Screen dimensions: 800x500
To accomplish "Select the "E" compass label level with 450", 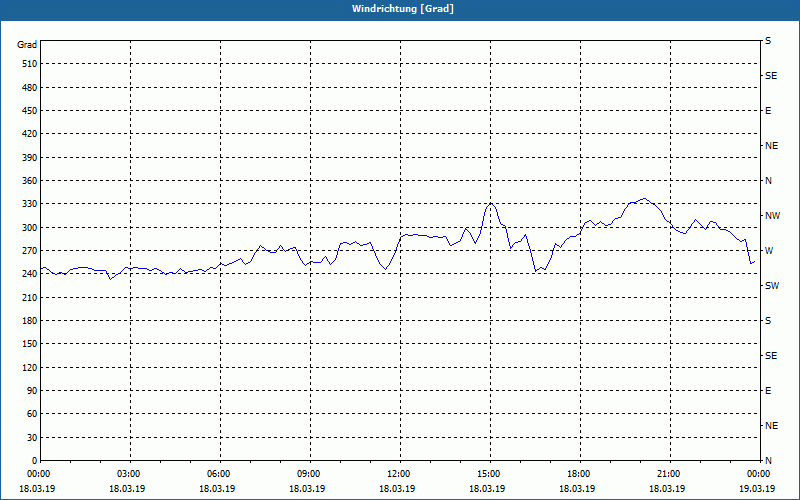I will tap(768, 111).
